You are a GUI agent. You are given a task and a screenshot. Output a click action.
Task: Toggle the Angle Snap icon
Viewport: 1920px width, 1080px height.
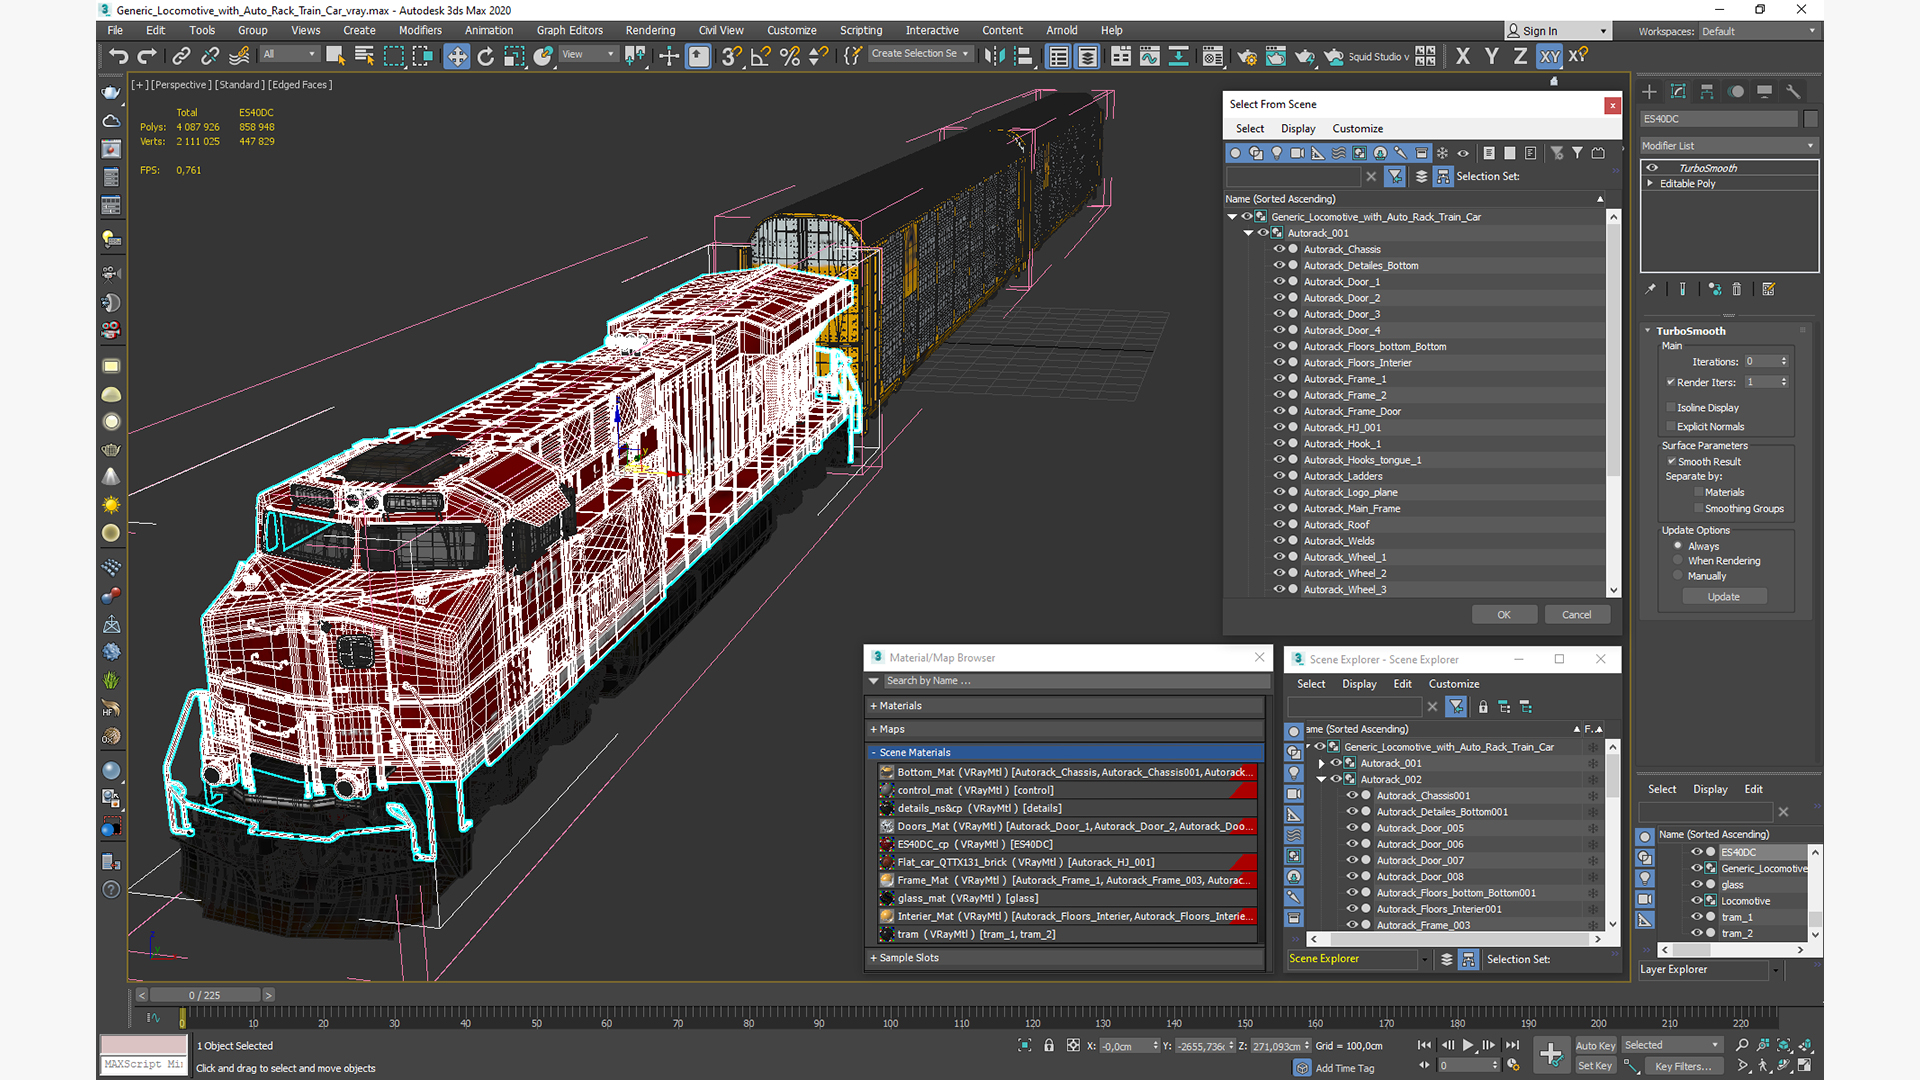pos(760,56)
